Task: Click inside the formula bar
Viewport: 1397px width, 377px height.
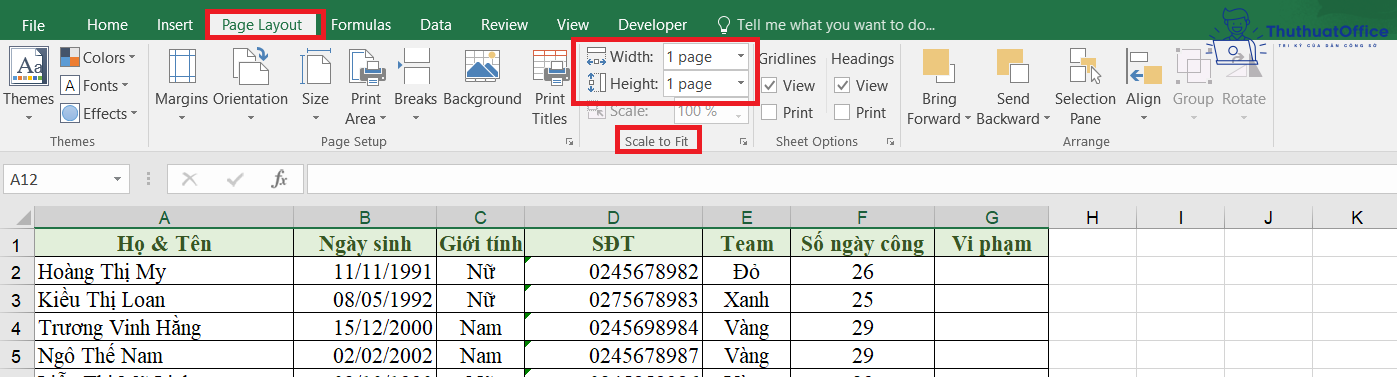Action: point(850,179)
